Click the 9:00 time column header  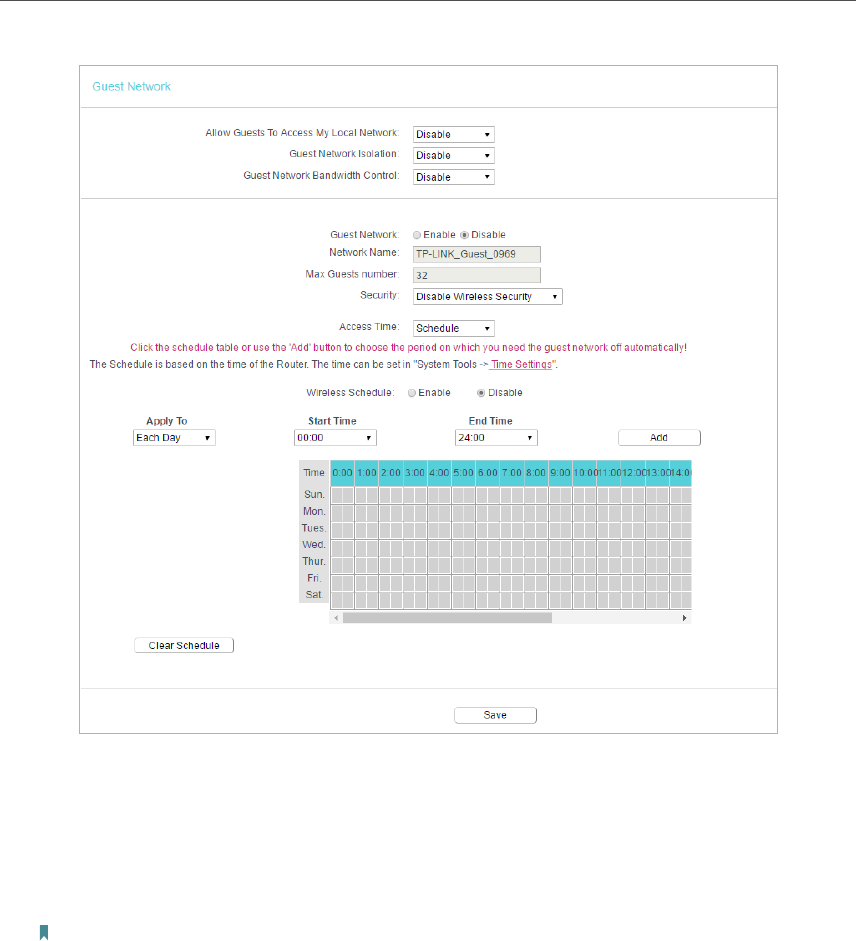[x=560, y=473]
